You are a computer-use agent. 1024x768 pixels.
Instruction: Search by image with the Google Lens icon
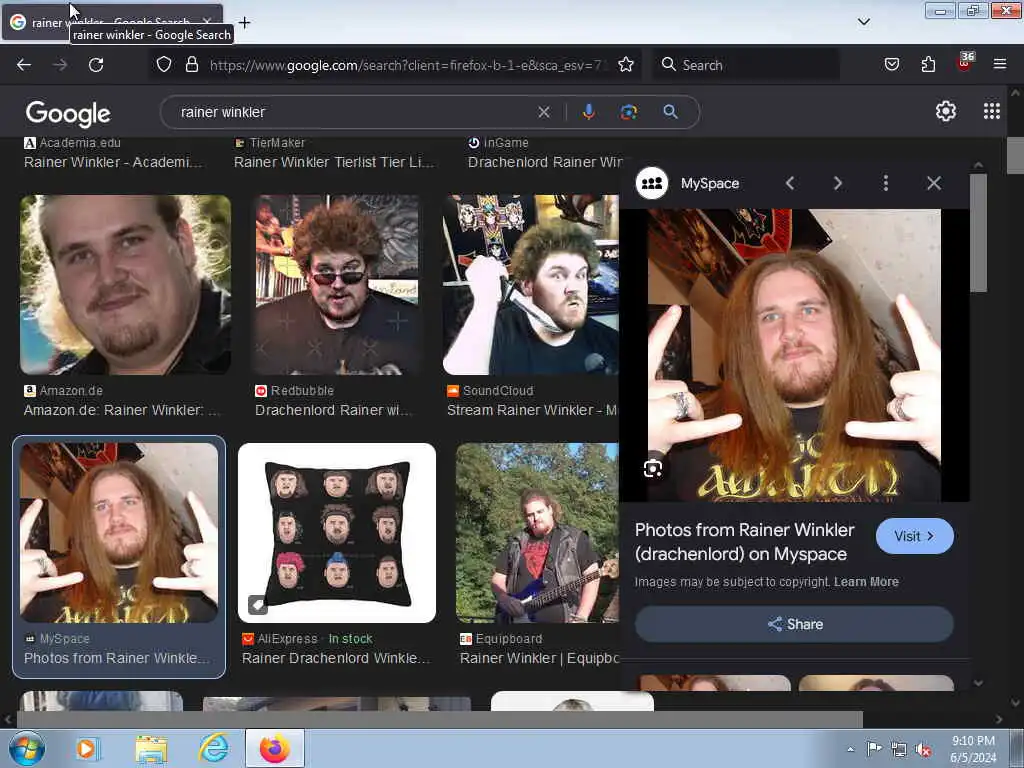pos(628,112)
